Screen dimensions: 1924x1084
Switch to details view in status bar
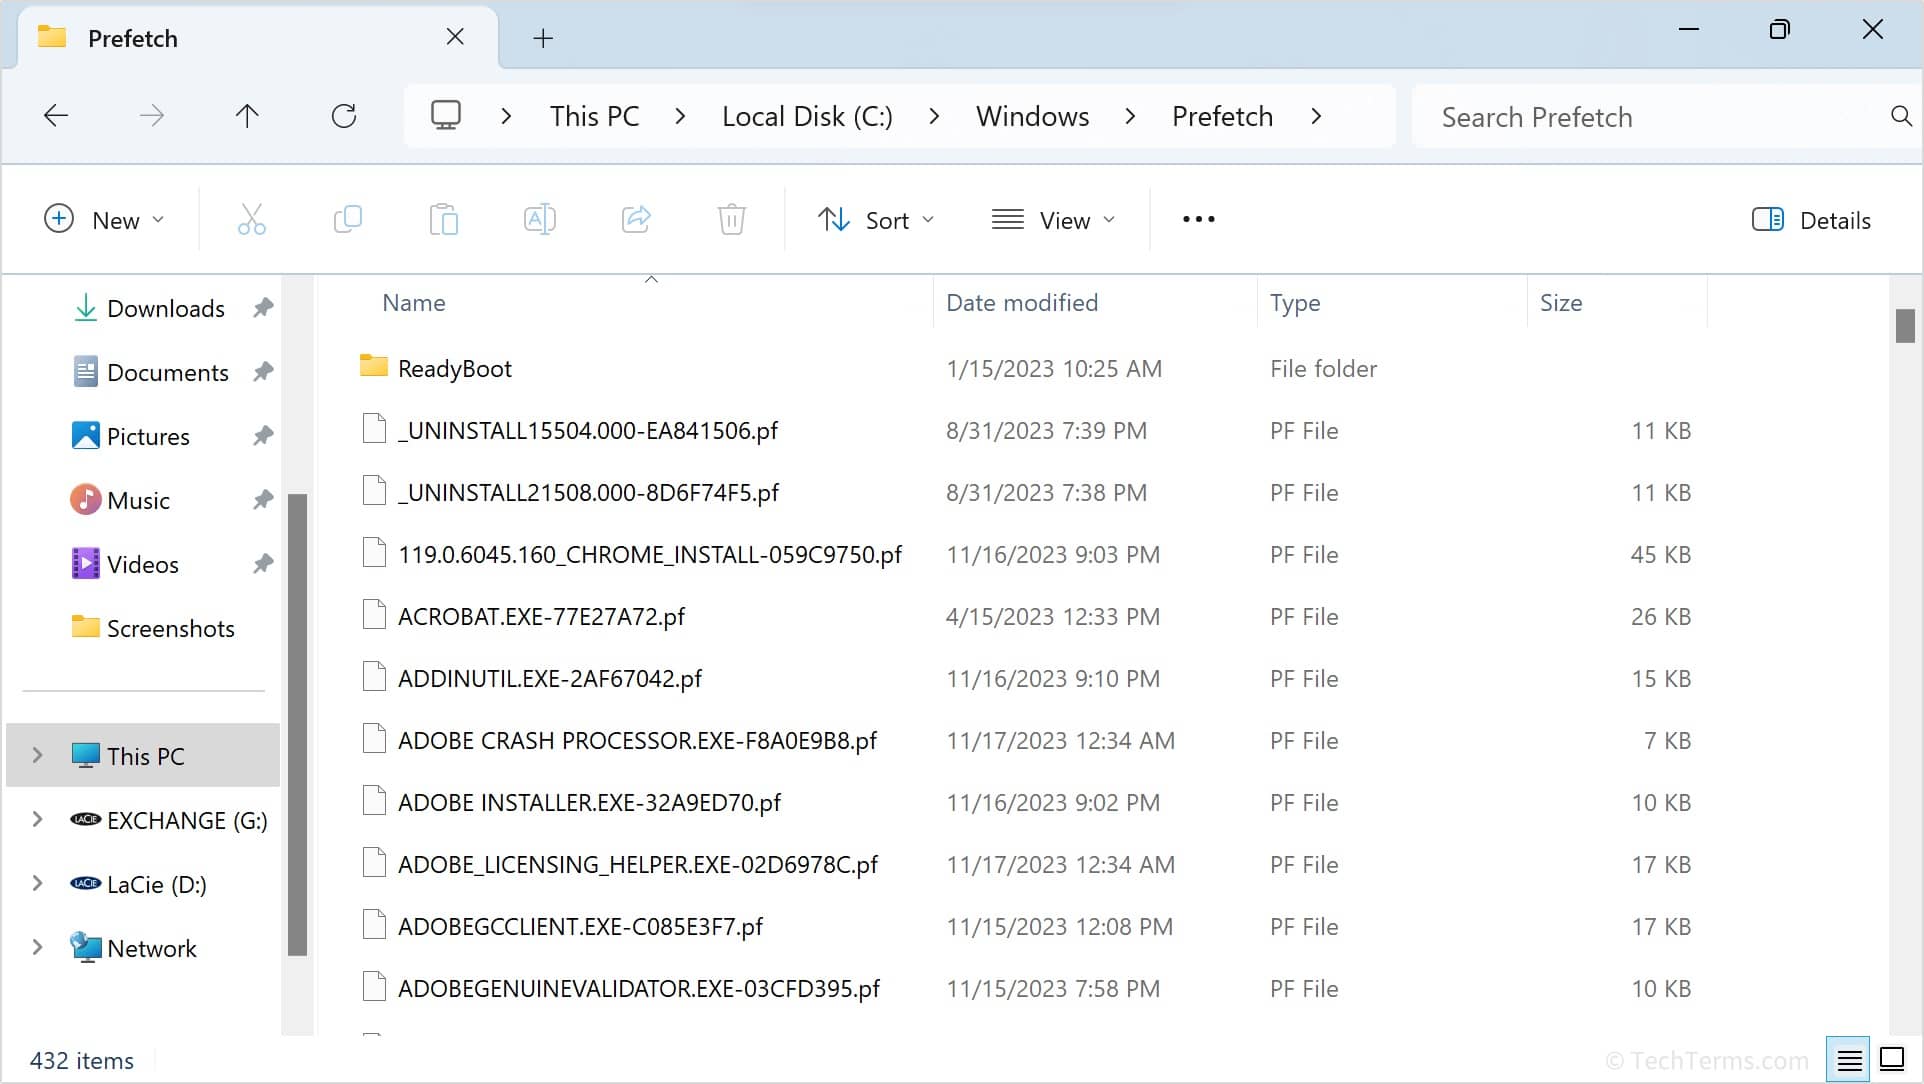point(1848,1058)
